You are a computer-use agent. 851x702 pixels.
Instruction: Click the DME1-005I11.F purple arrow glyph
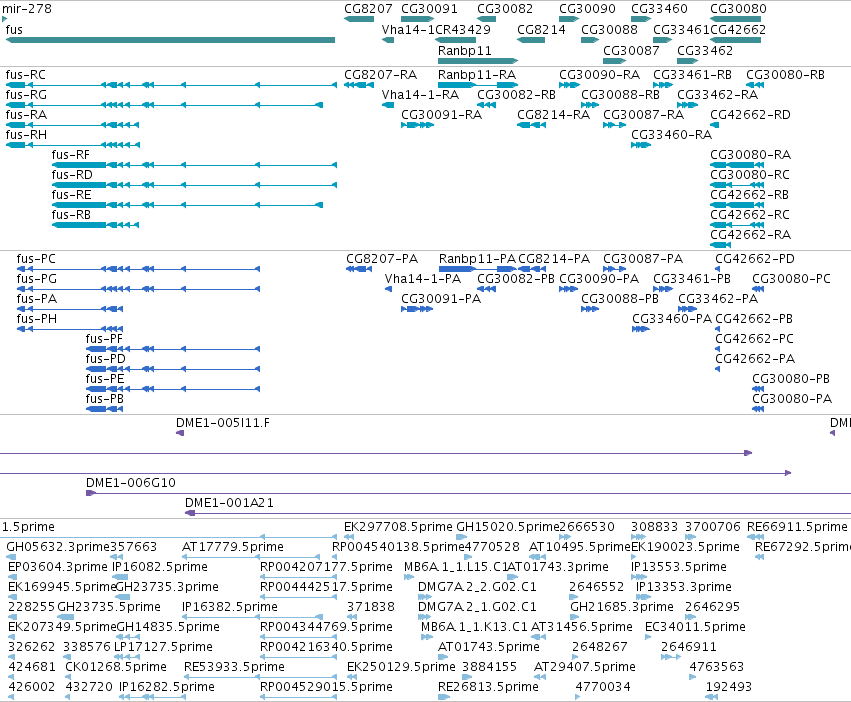pos(180,433)
